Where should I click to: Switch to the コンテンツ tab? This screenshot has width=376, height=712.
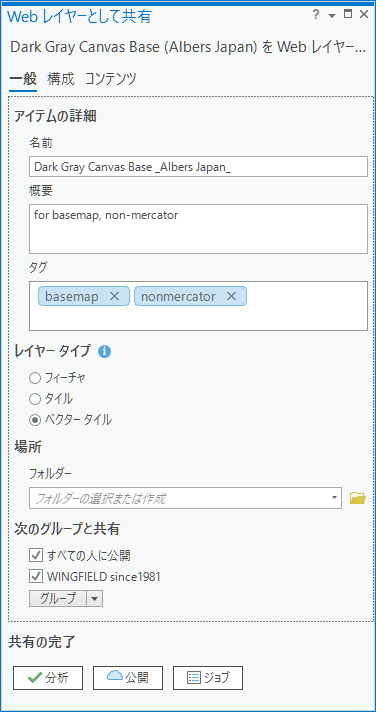110,79
